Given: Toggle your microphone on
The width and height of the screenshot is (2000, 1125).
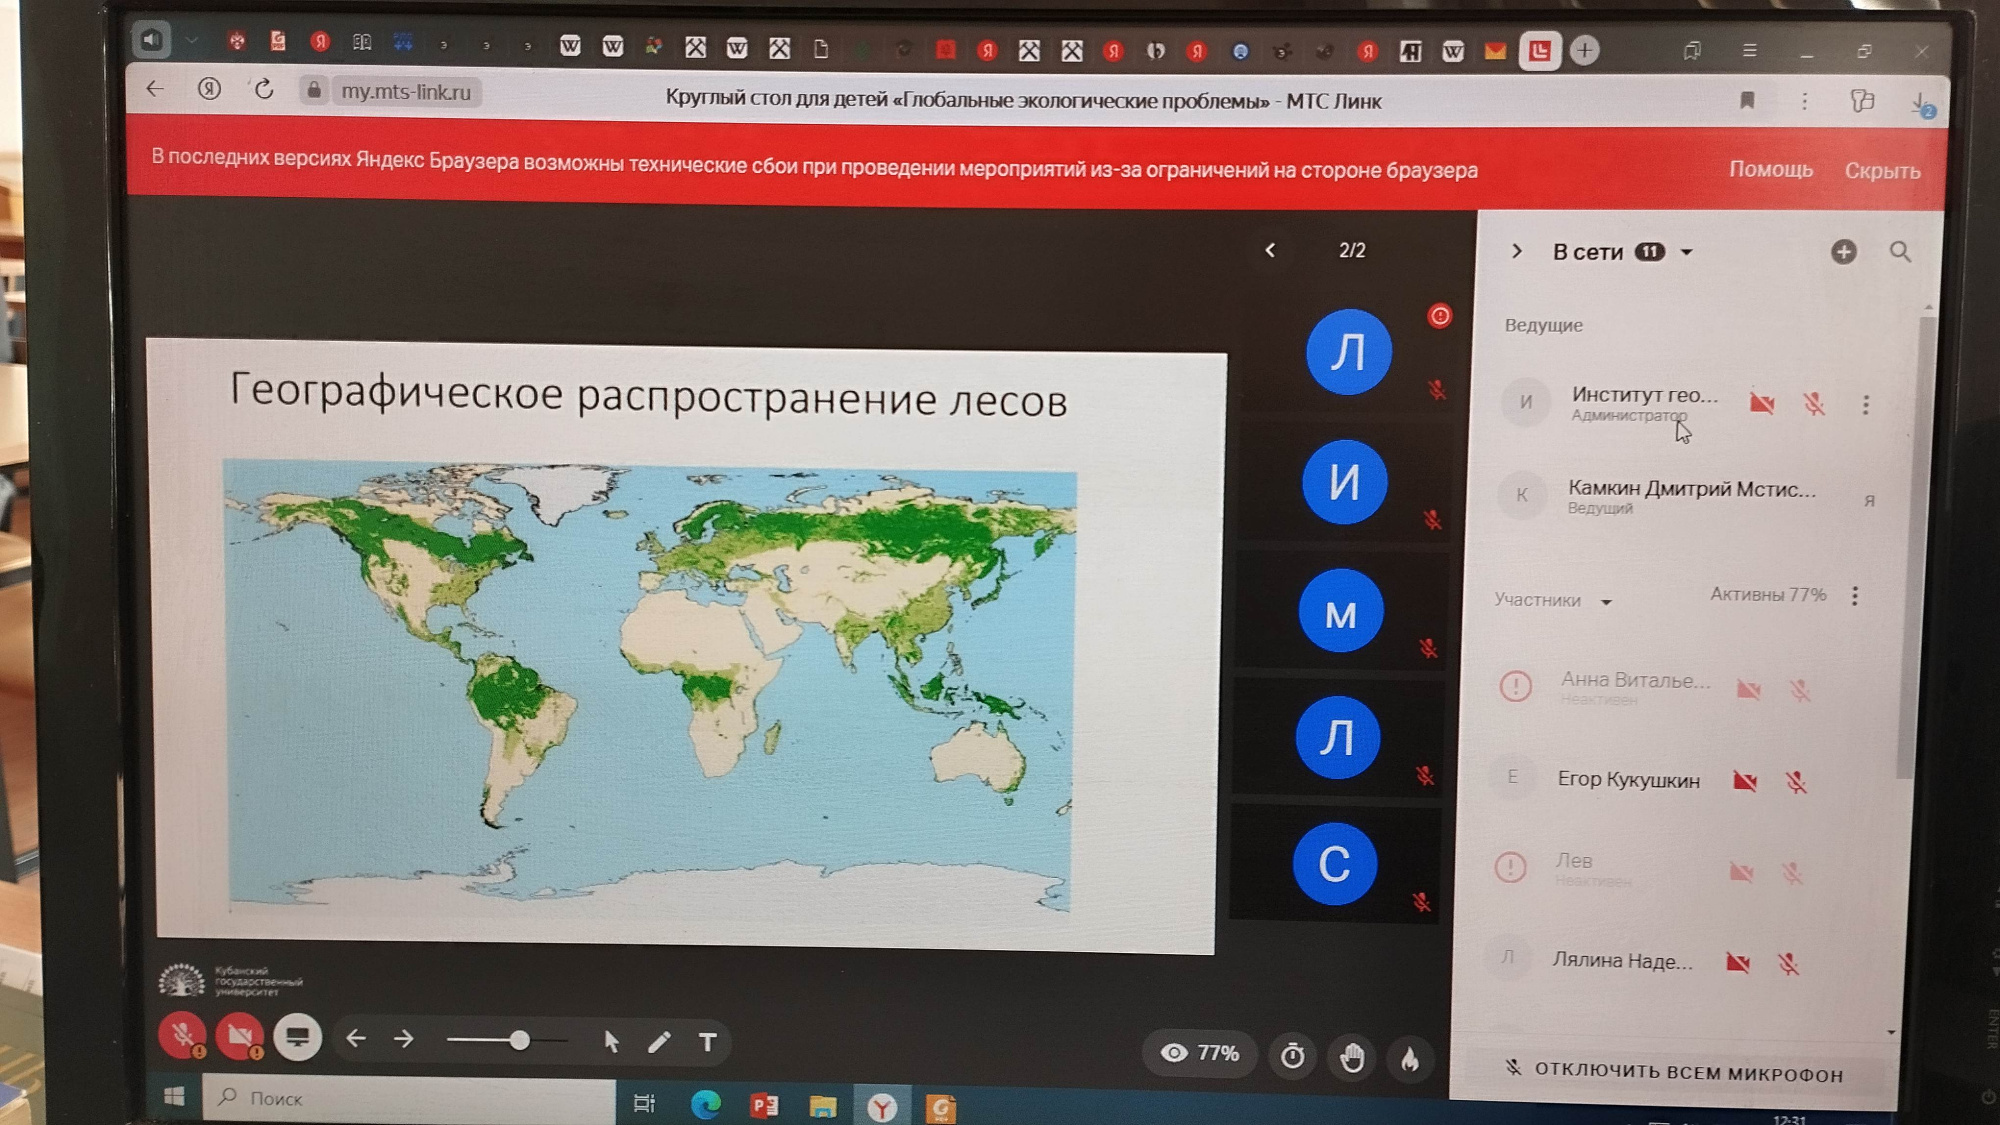Looking at the screenshot, I should (x=182, y=1036).
